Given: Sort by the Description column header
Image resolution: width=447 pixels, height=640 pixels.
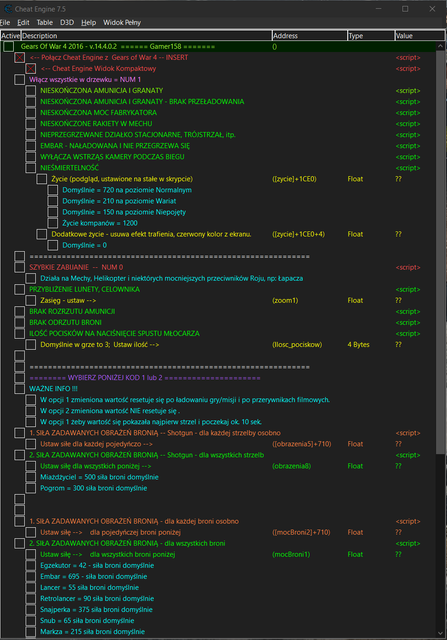Looking at the screenshot, I should click(x=146, y=36).
